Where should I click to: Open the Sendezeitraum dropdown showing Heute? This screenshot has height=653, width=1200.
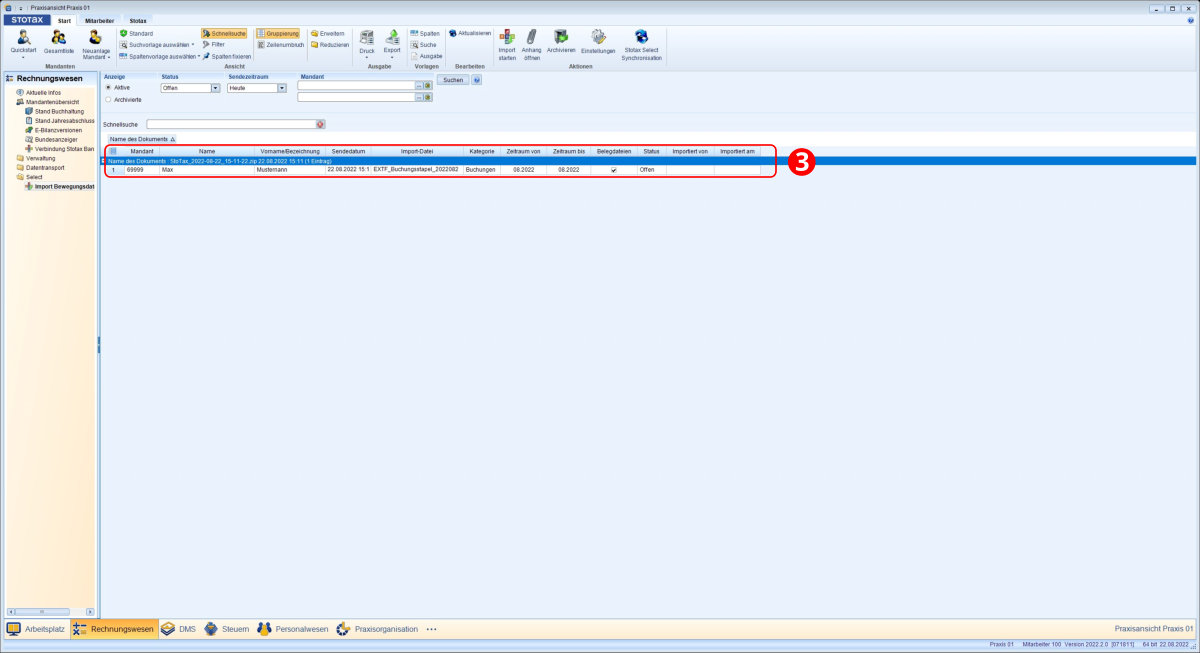click(282, 88)
